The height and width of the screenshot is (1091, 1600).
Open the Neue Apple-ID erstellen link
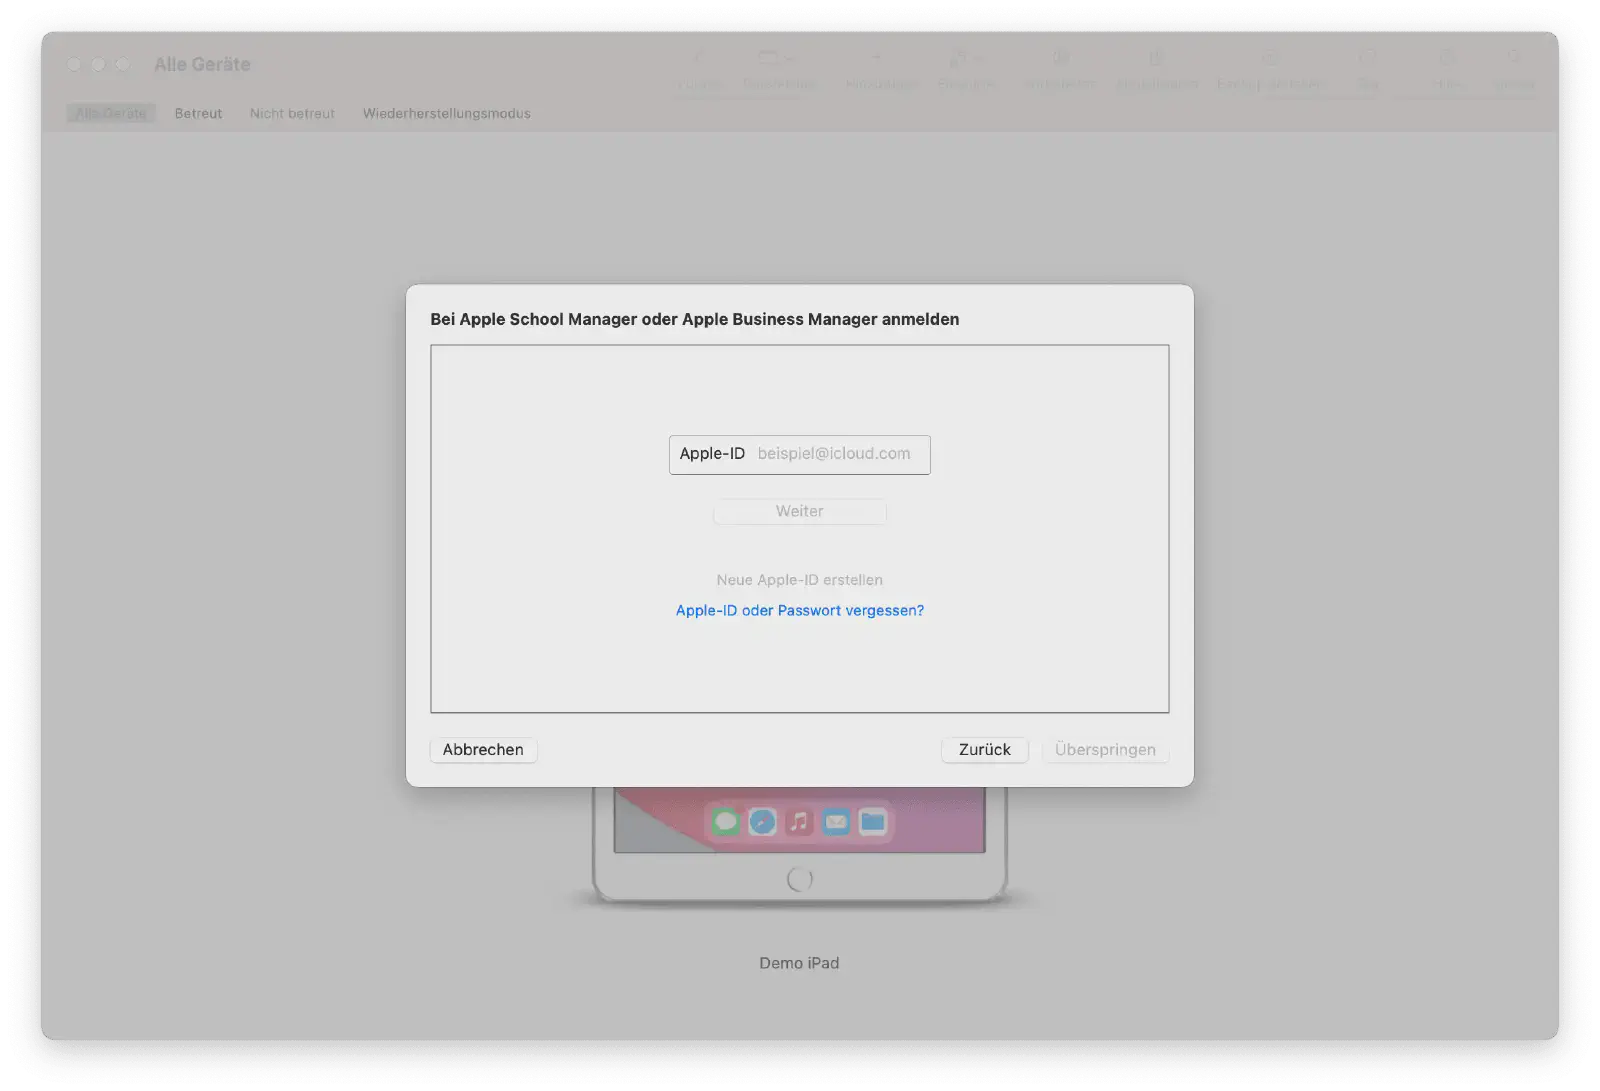(x=799, y=580)
